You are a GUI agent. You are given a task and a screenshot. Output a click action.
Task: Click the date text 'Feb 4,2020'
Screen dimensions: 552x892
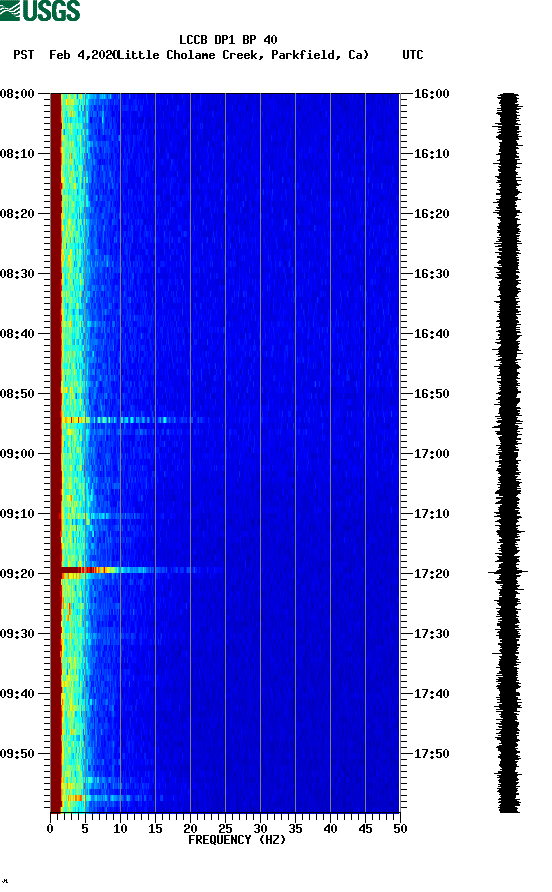83,55
